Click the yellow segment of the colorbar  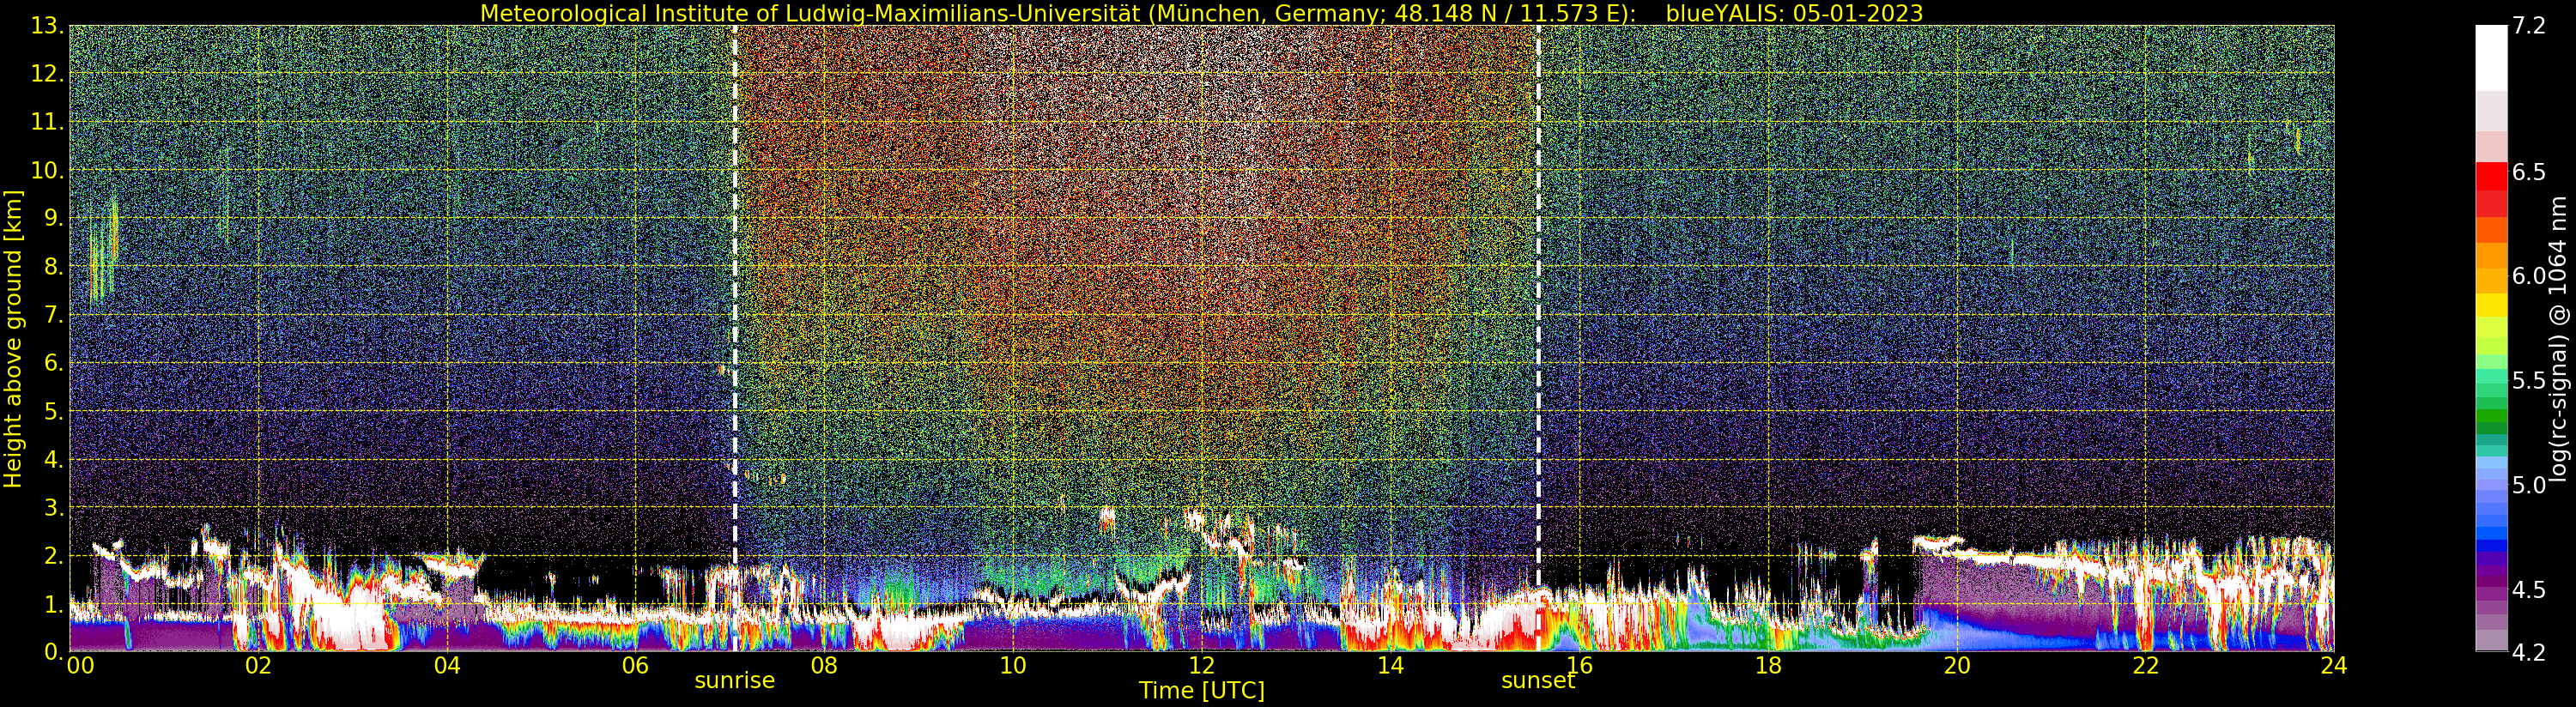[2491, 305]
